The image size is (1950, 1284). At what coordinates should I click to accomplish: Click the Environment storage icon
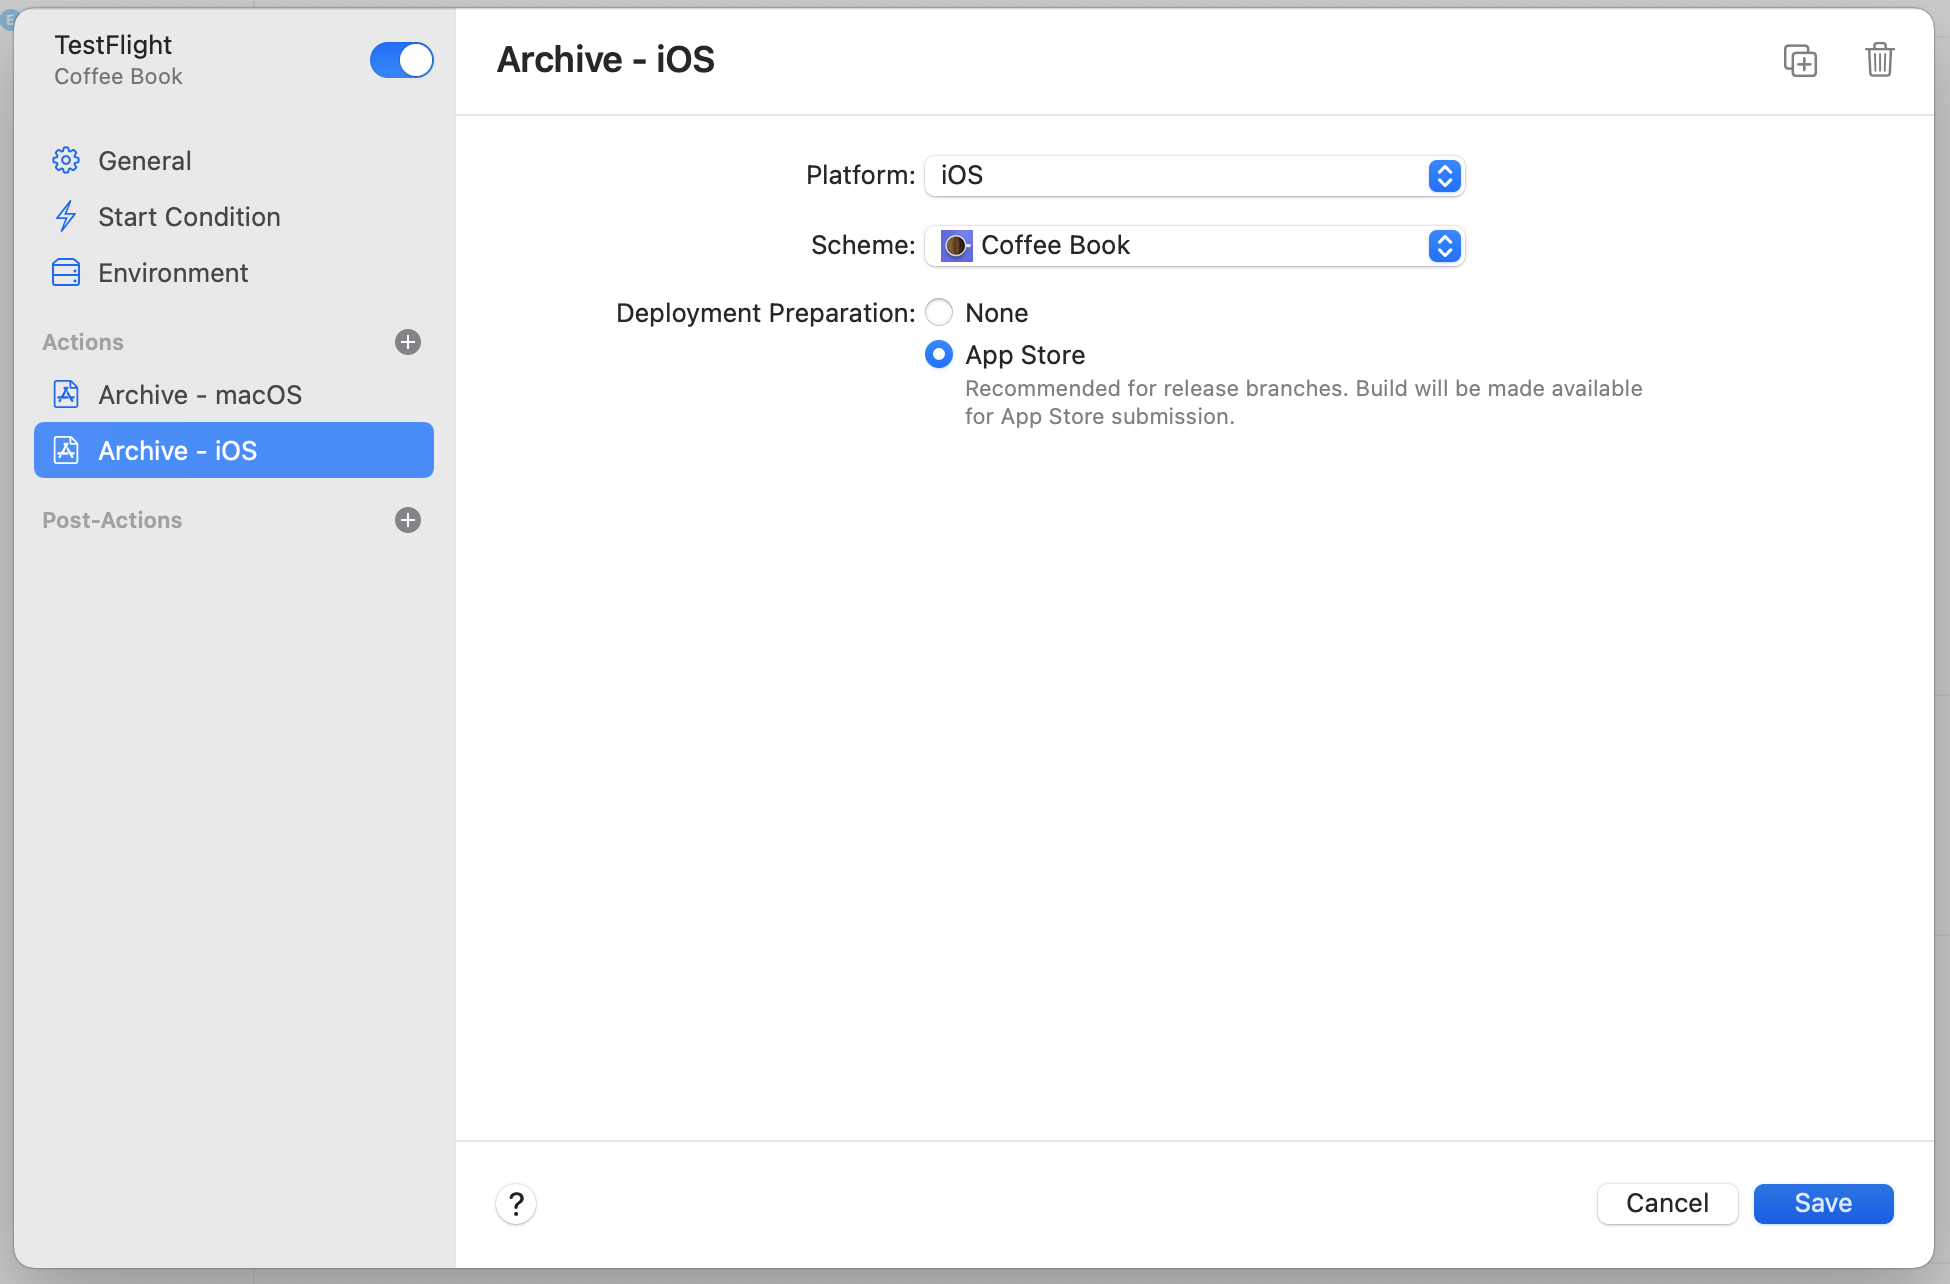tap(66, 272)
